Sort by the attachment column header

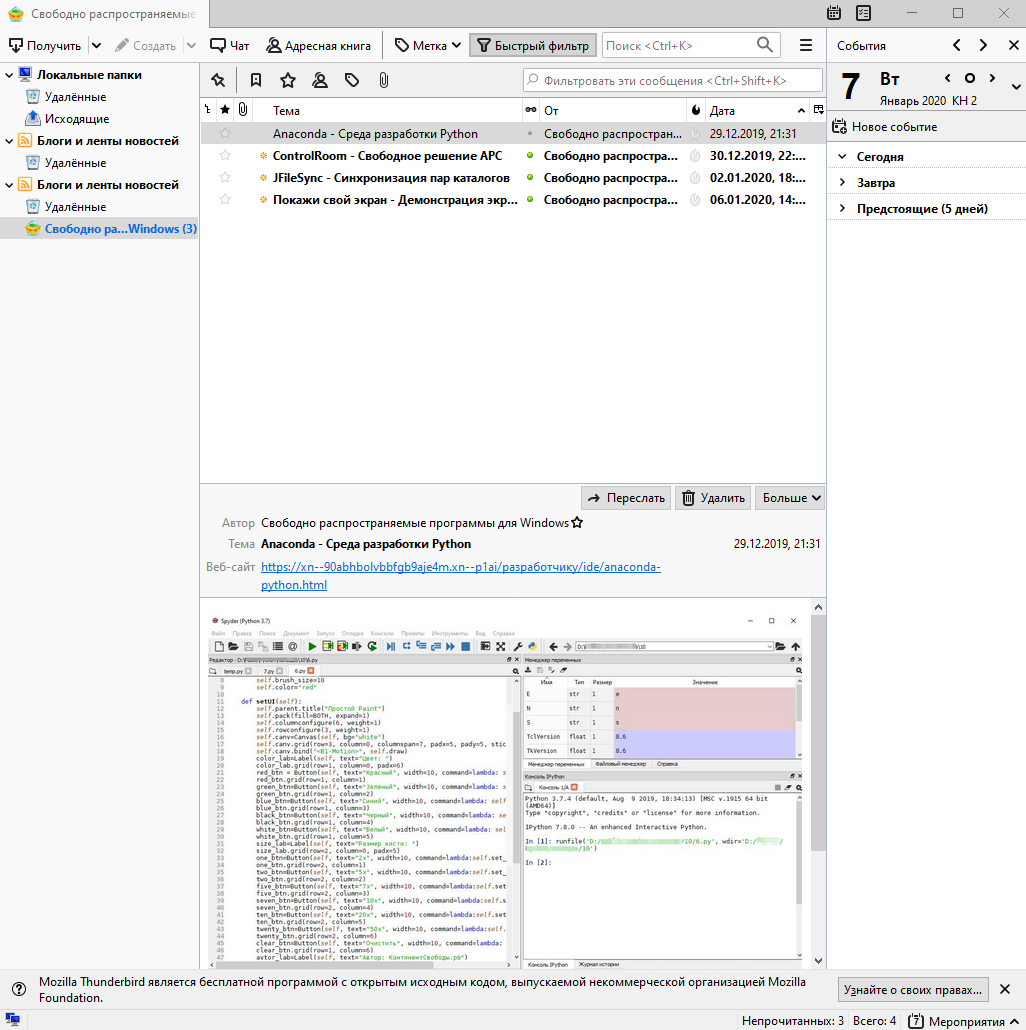point(243,110)
